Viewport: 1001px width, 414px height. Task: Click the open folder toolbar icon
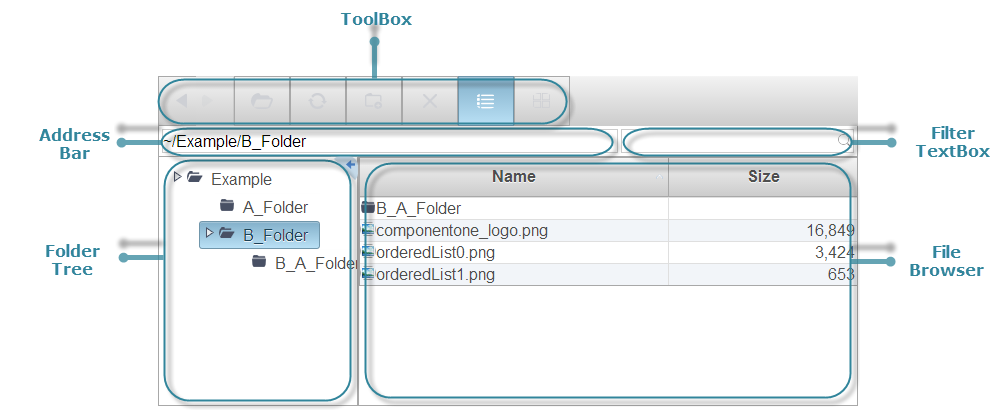pos(262,101)
